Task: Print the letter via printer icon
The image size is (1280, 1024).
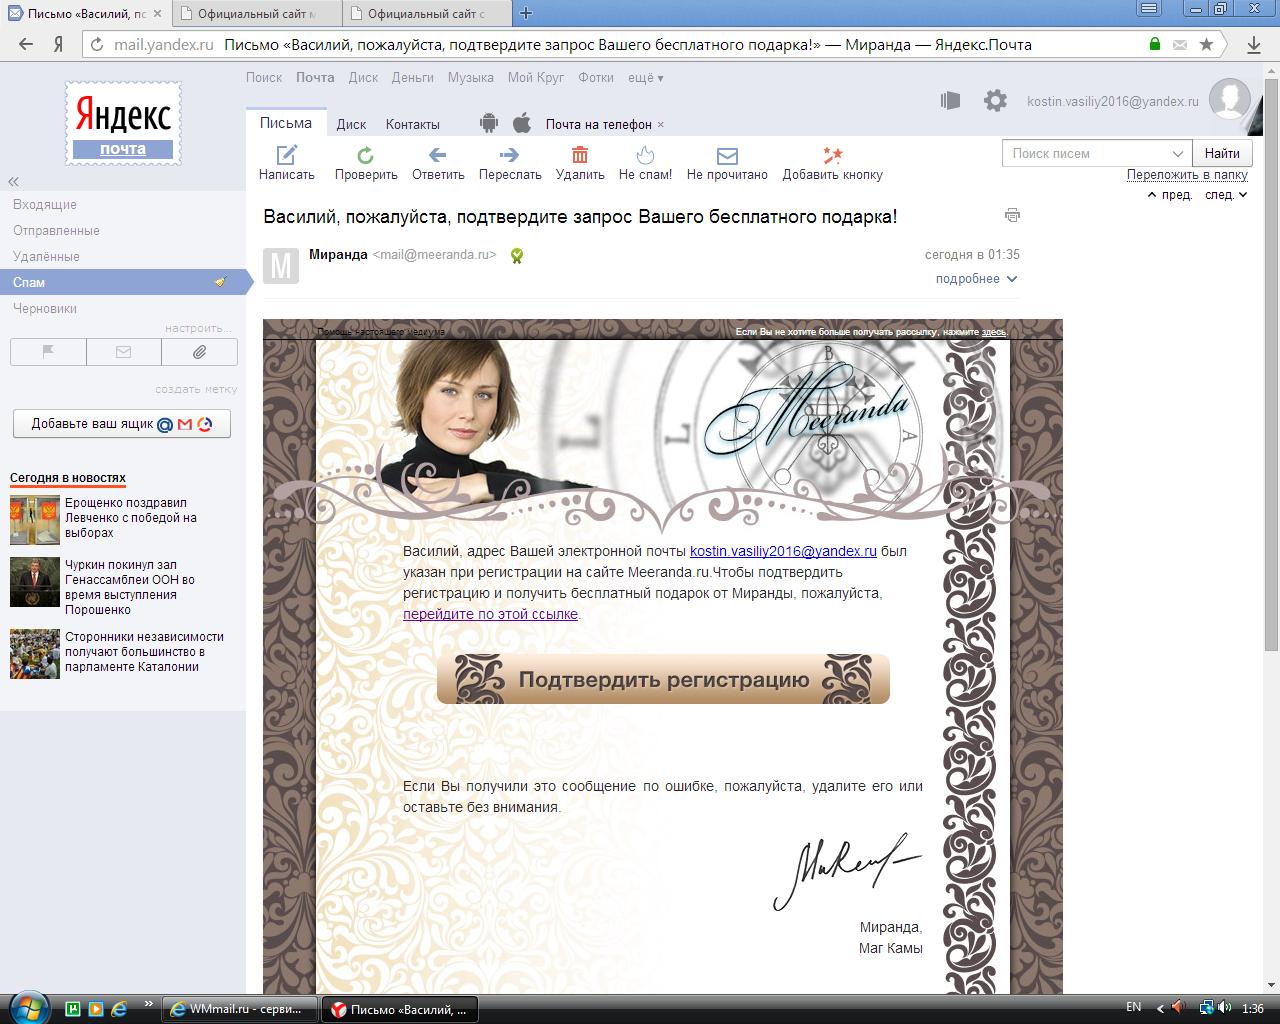Action: coord(1012,215)
